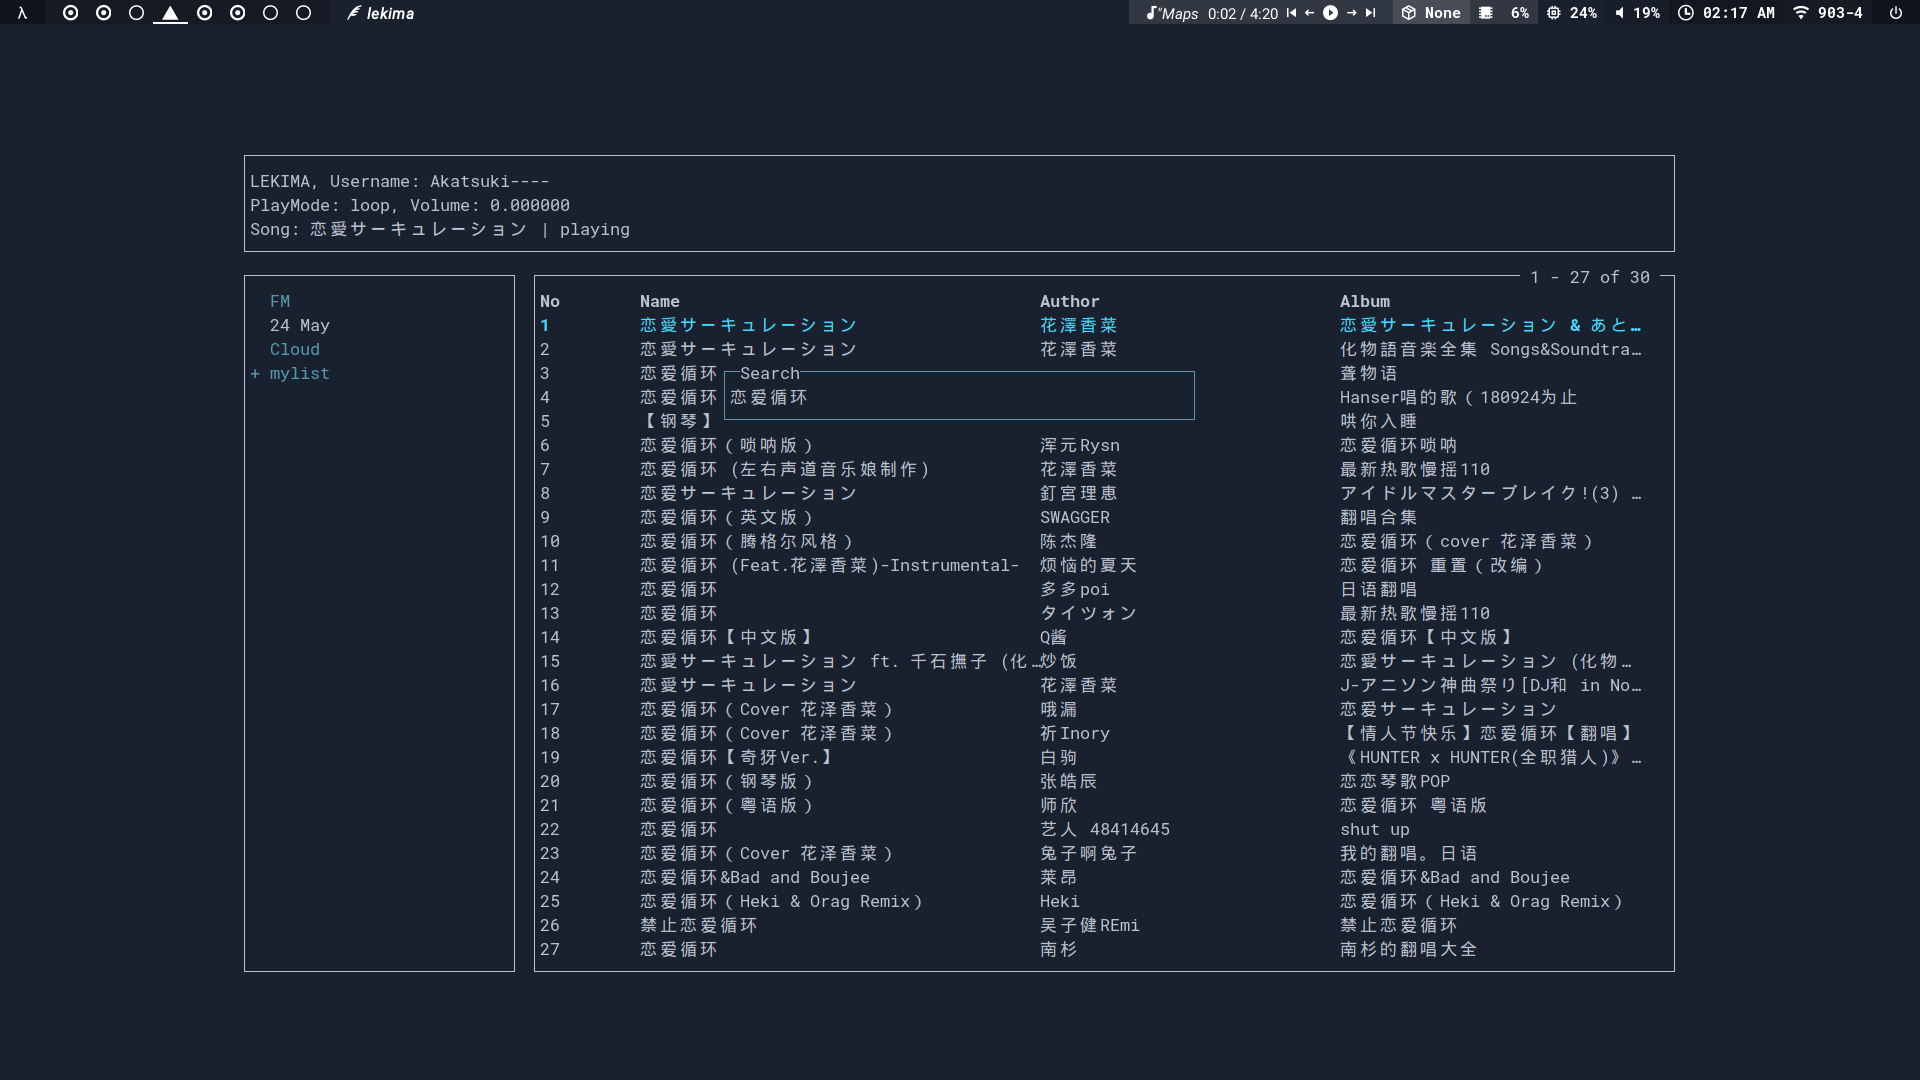Open the Cloud sidebar item
This screenshot has width=1920, height=1080.
click(294, 349)
